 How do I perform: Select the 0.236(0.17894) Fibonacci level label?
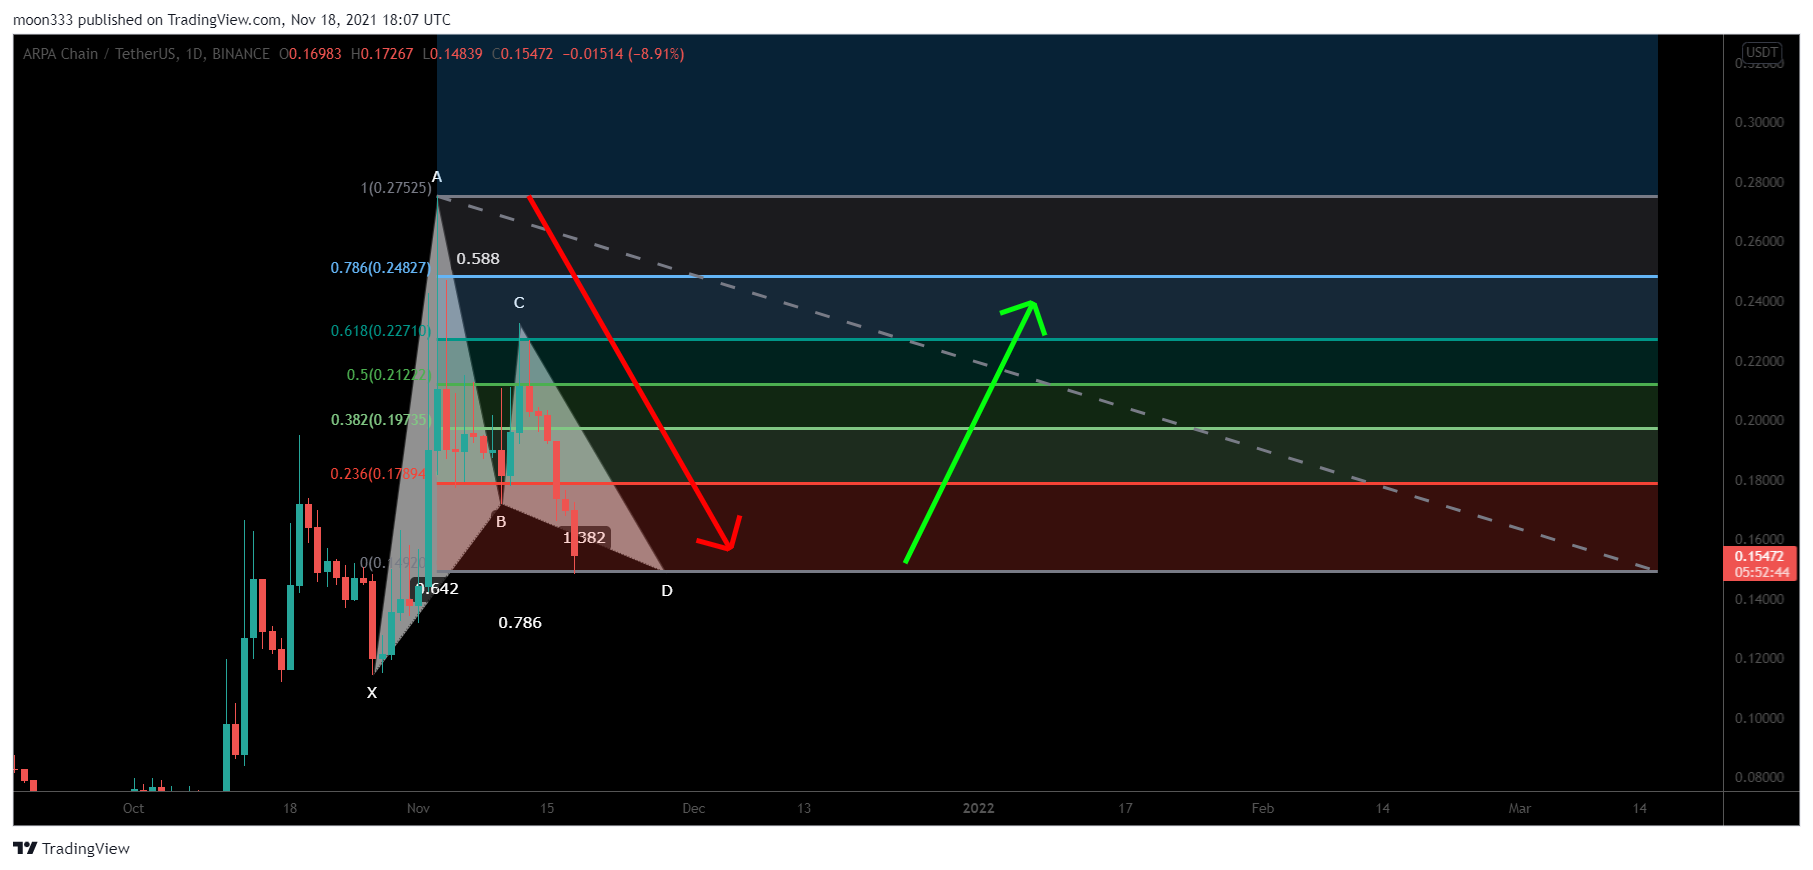(379, 474)
